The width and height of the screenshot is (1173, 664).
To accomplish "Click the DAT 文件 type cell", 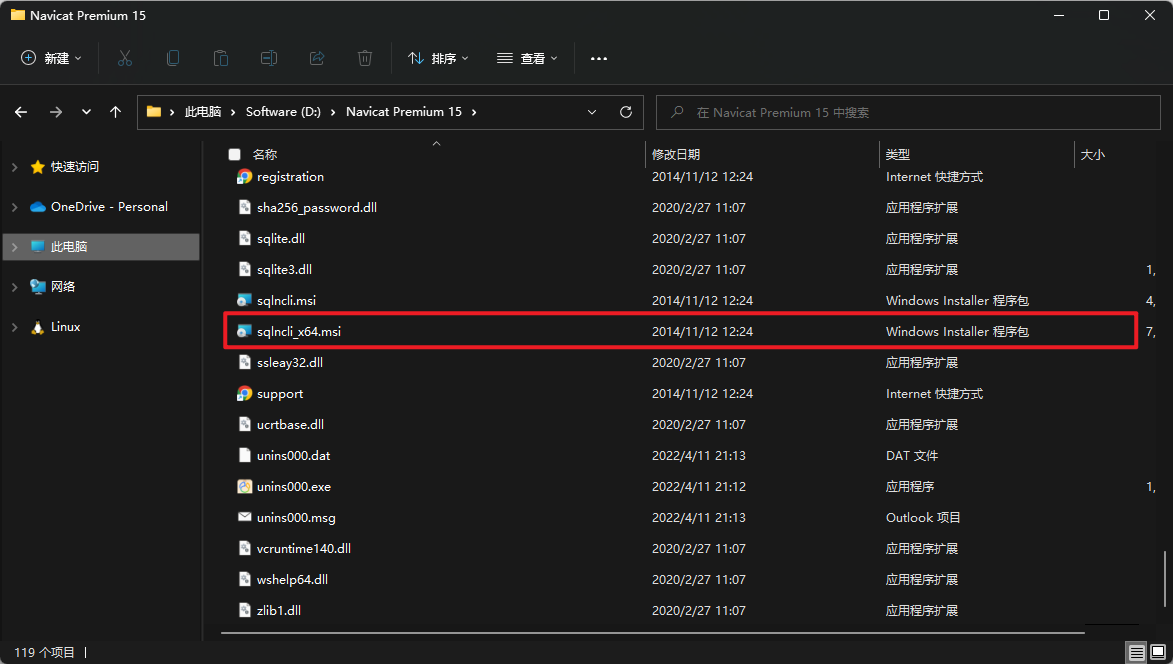I will pyautogui.click(x=912, y=455).
